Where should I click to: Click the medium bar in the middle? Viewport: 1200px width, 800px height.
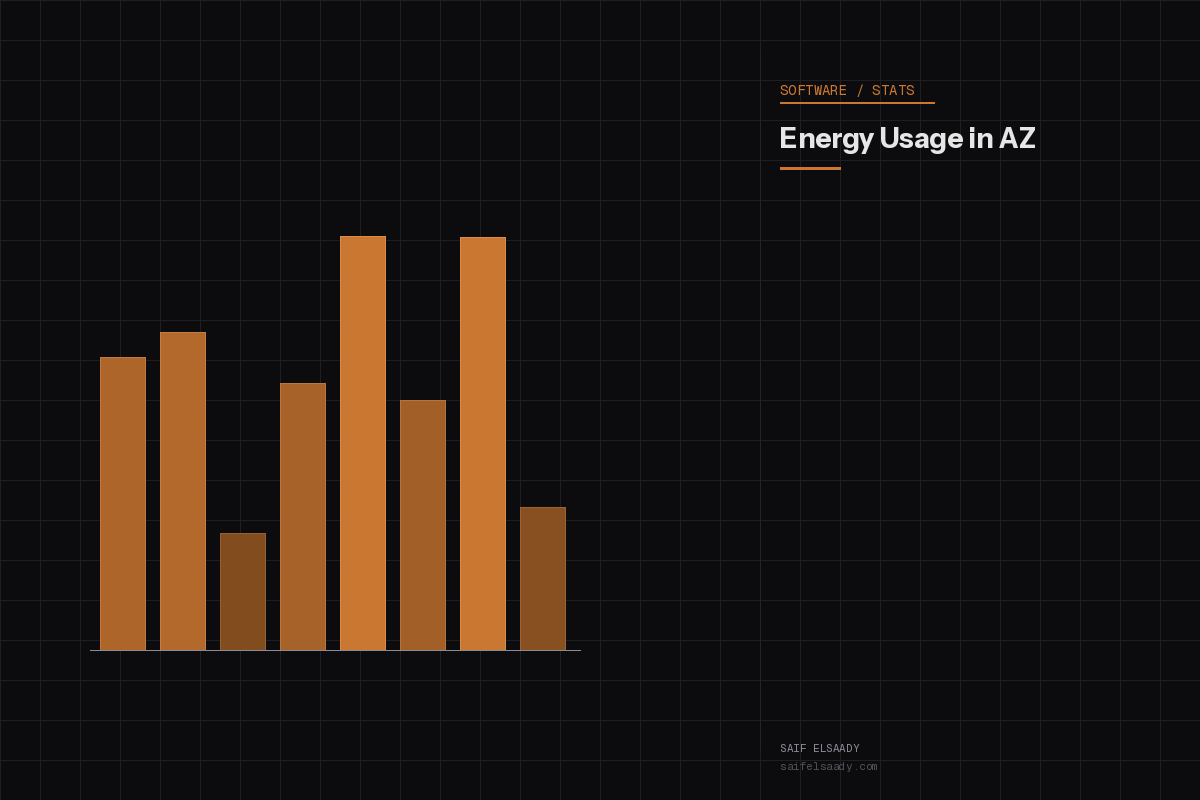[x=423, y=525]
